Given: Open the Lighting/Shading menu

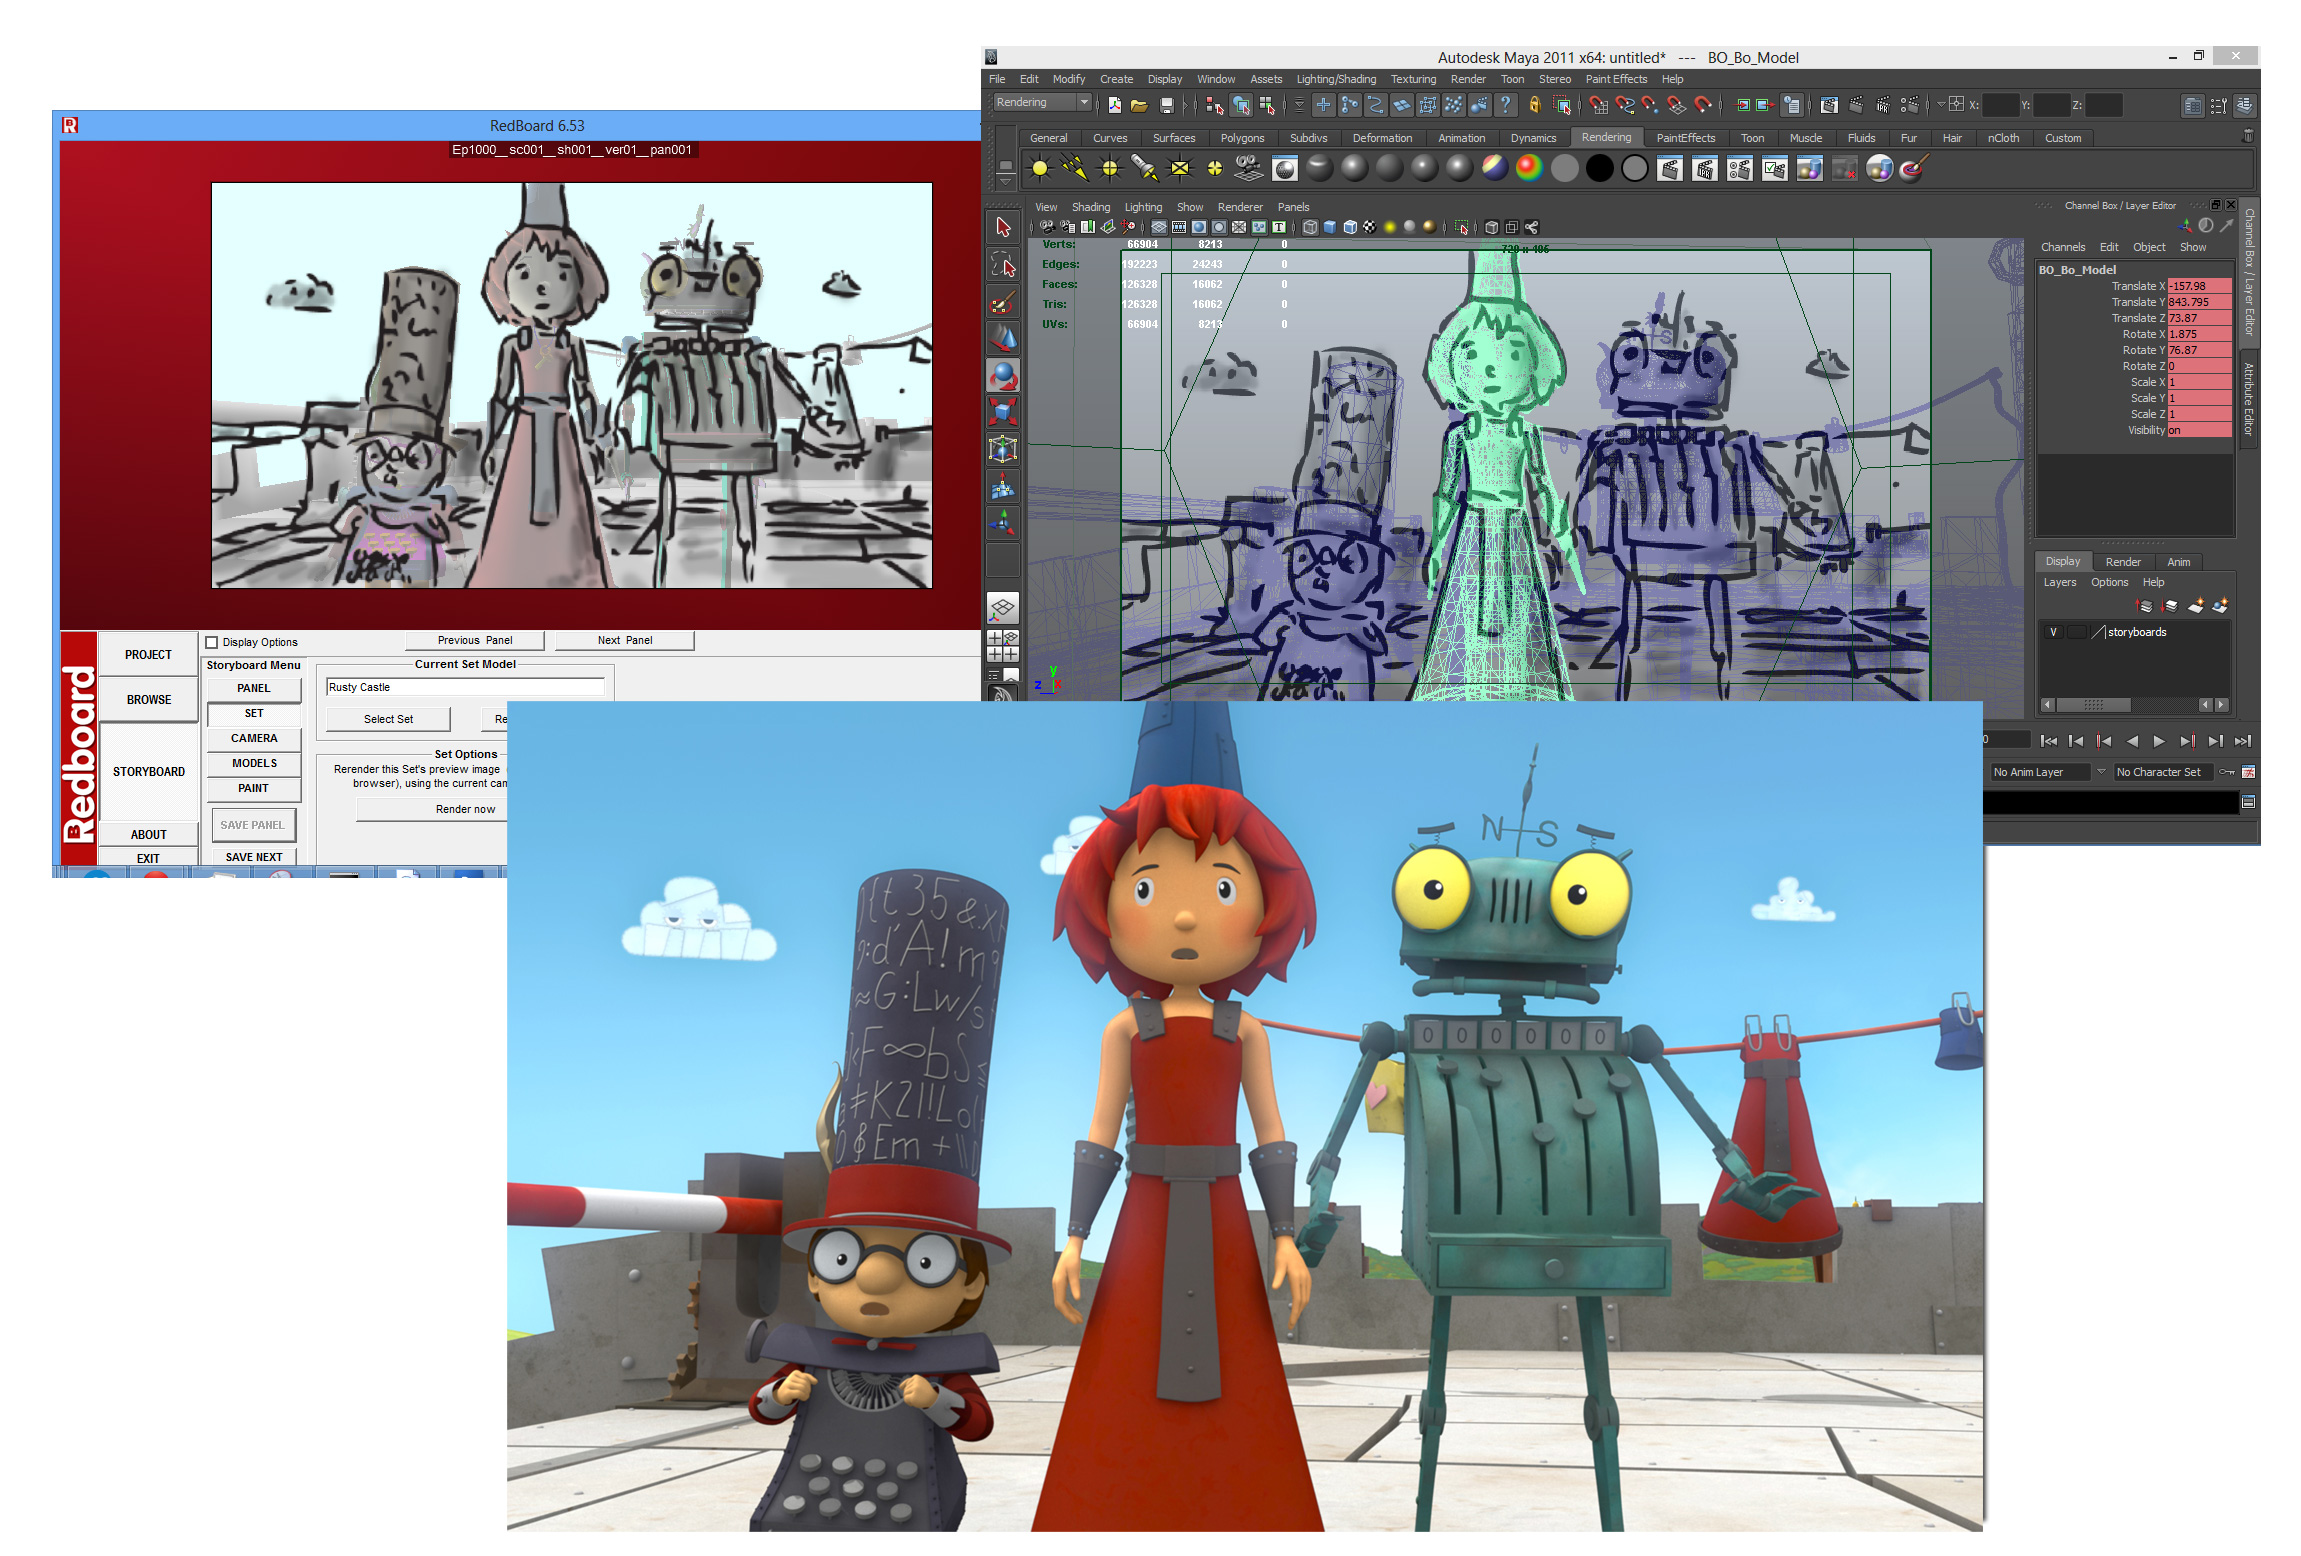Looking at the screenshot, I should click(1335, 79).
